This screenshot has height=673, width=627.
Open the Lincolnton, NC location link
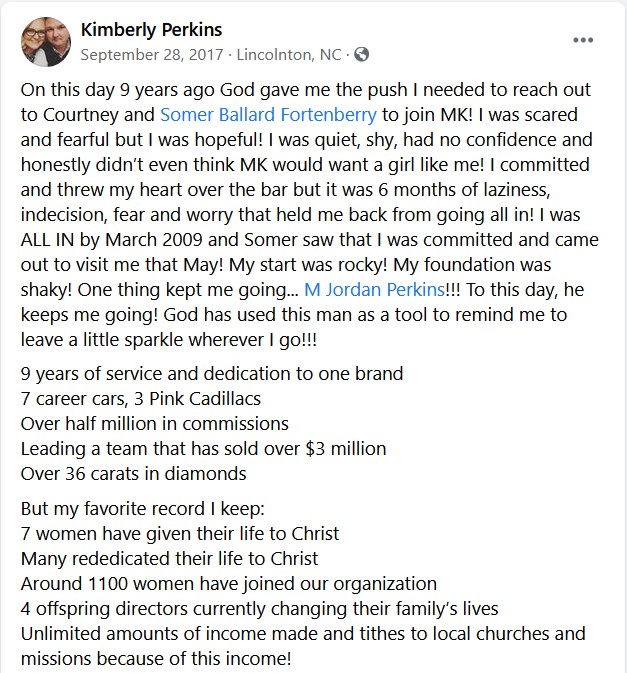click(289, 55)
